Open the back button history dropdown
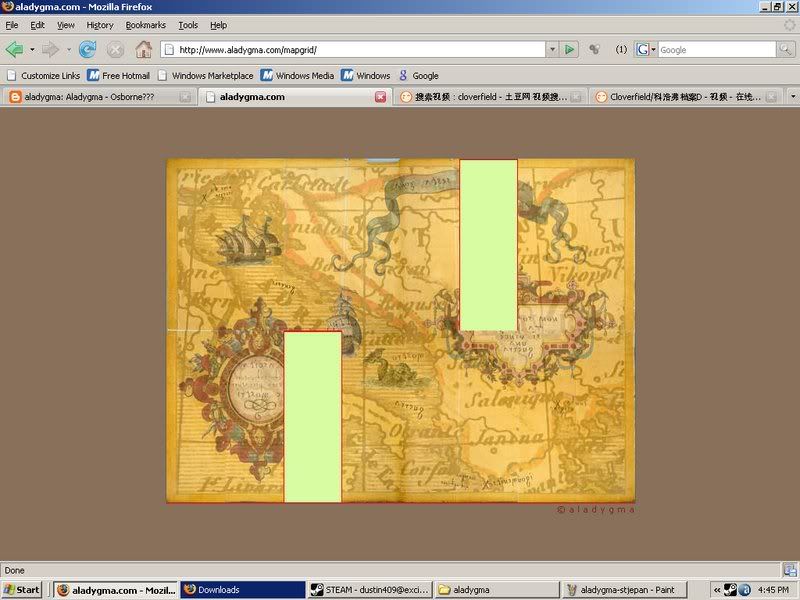 [32, 49]
